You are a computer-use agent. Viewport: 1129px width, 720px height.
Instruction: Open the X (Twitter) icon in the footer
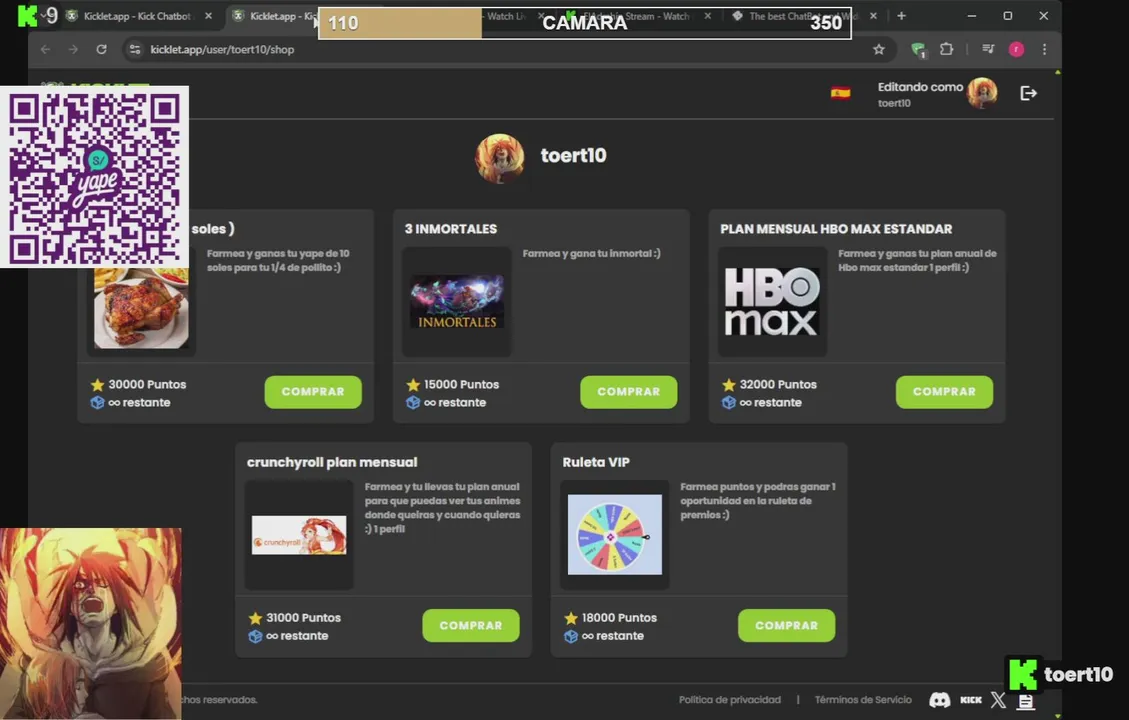(x=998, y=700)
